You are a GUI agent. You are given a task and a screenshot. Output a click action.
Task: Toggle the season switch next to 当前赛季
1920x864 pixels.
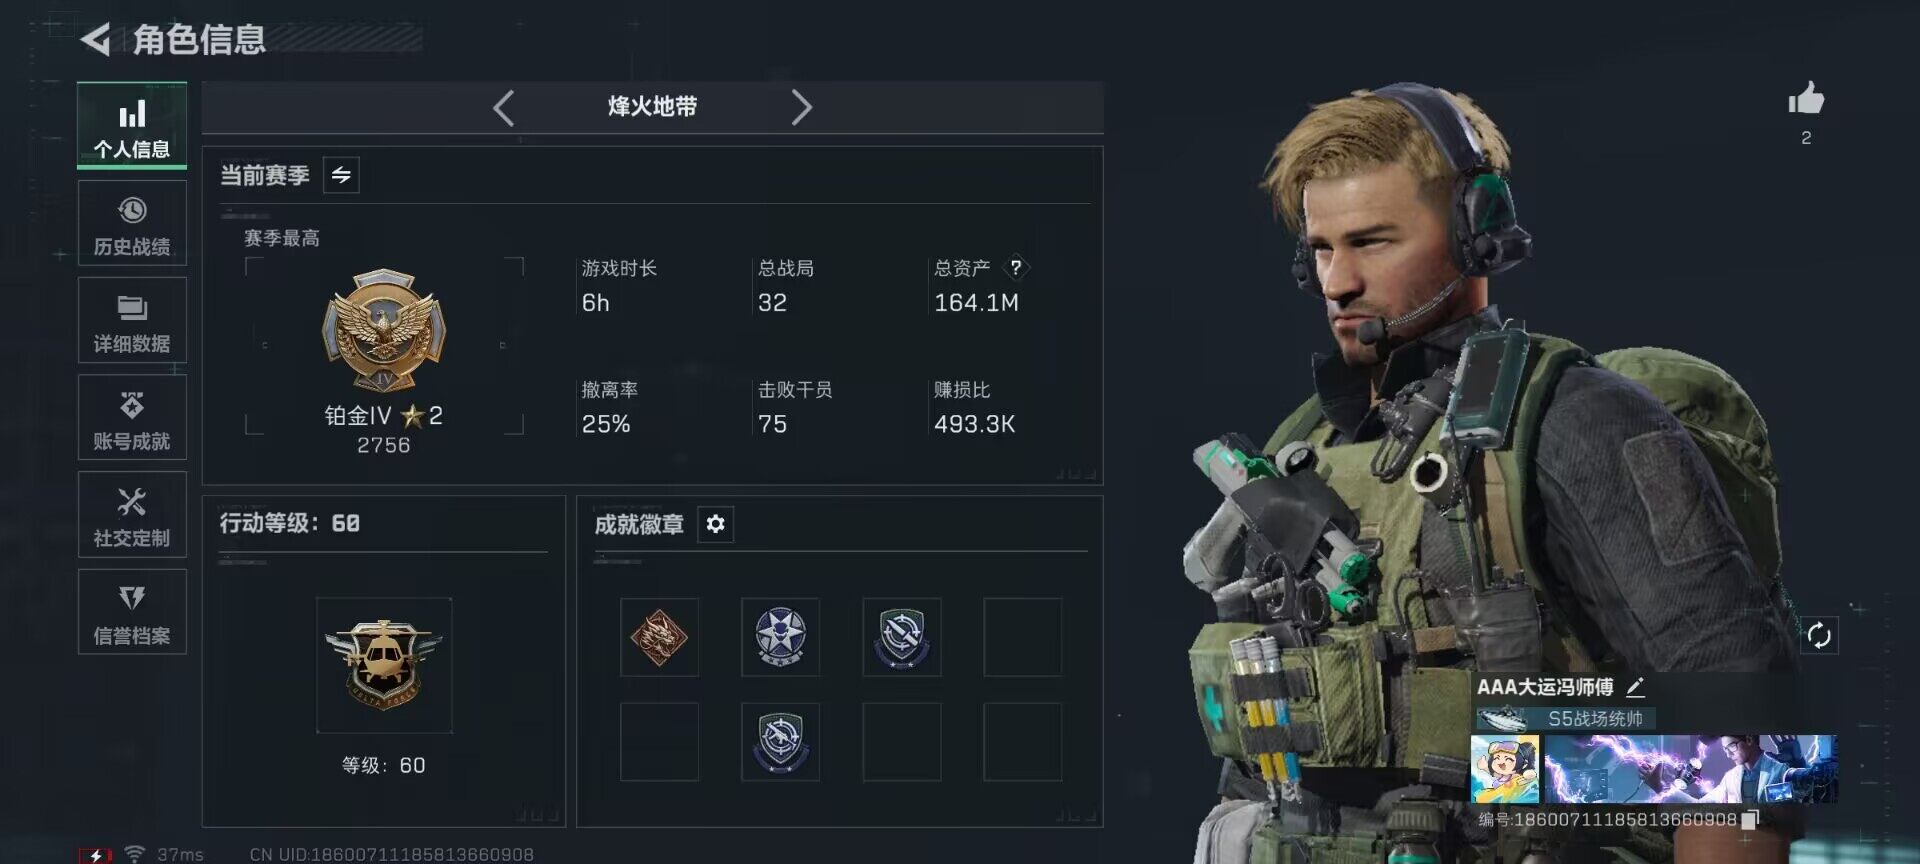pos(341,175)
